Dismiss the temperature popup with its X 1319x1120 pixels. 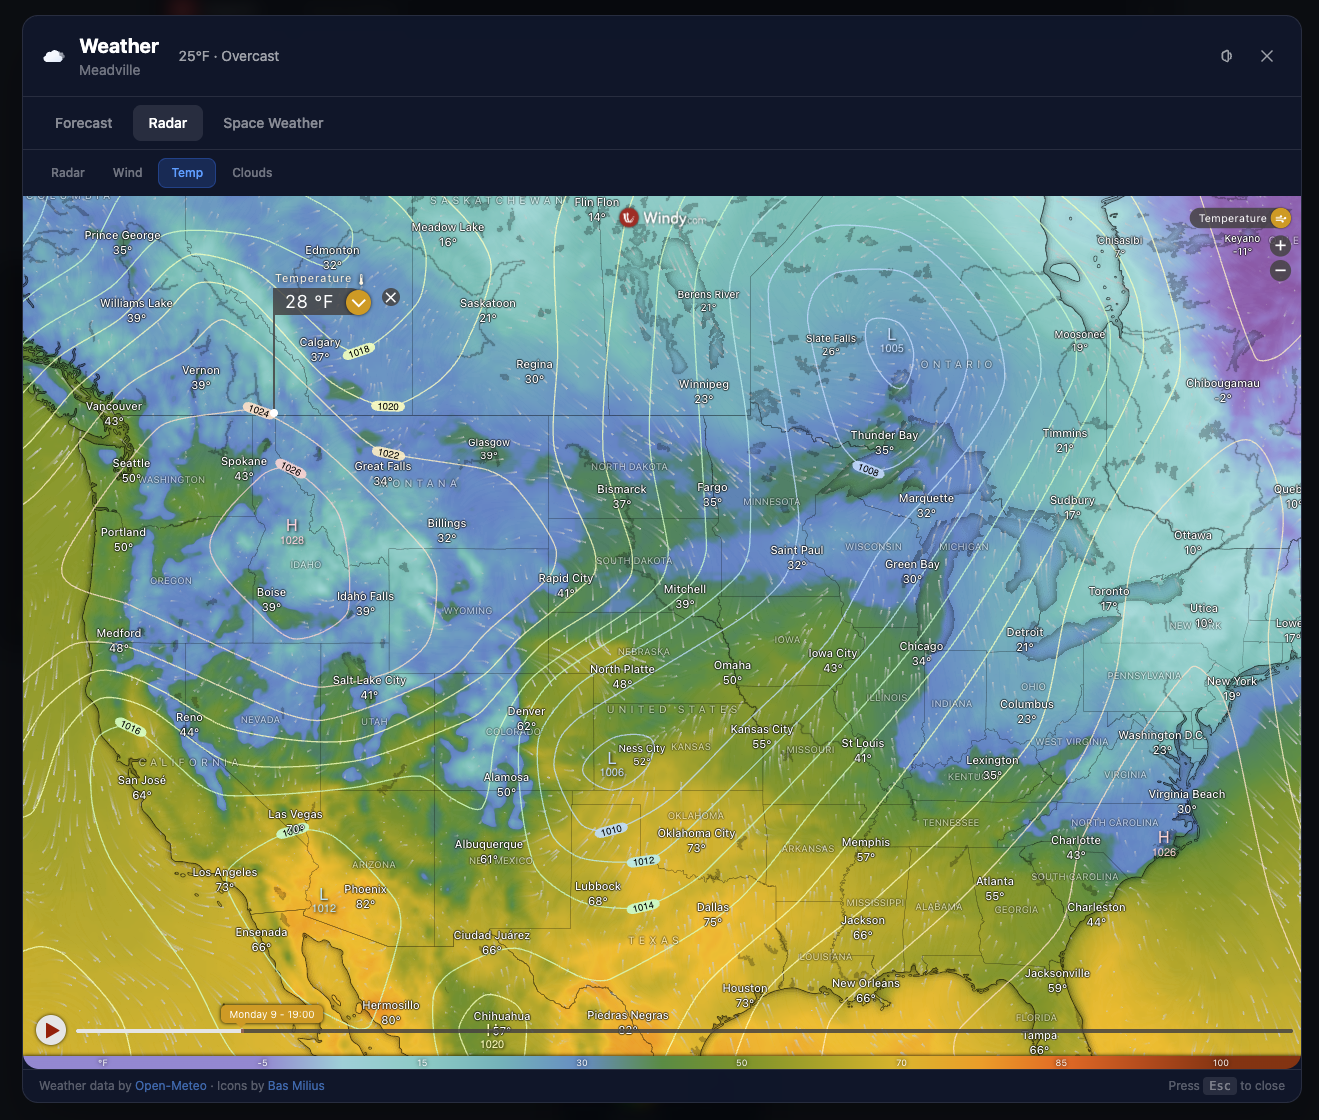pyautogui.click(x=390, y=296)
